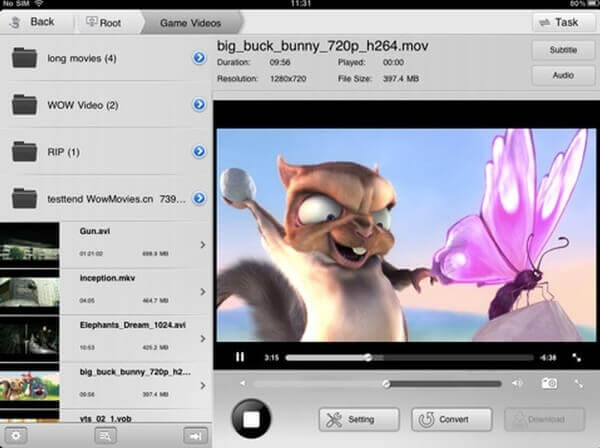
Task: Pause the video playback
Action: pos(240,357)
